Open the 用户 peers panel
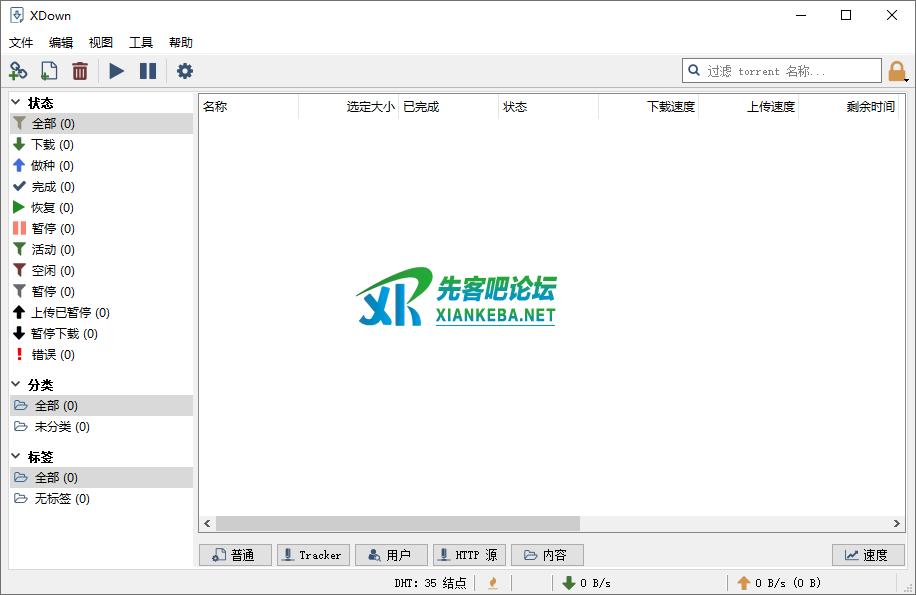 pyautogui.click(x=391, y=555)
